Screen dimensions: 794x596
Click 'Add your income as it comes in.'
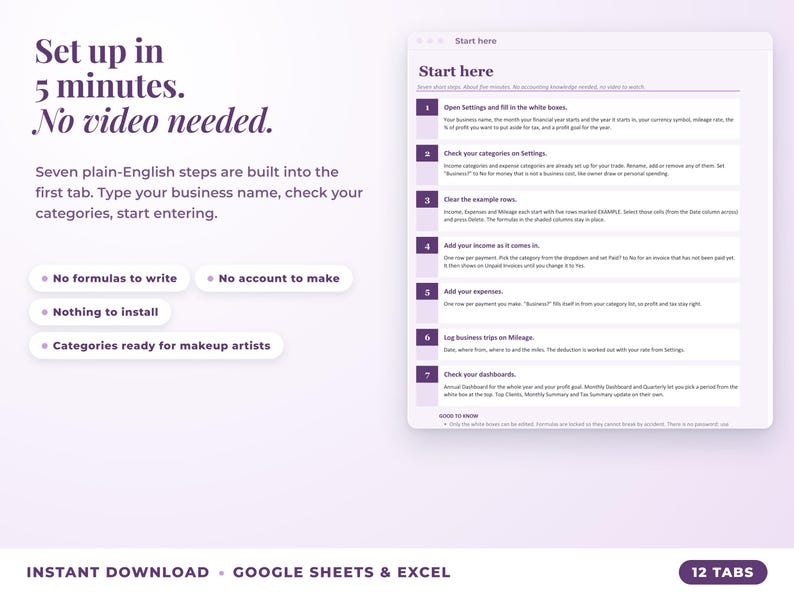pos(492,246)
